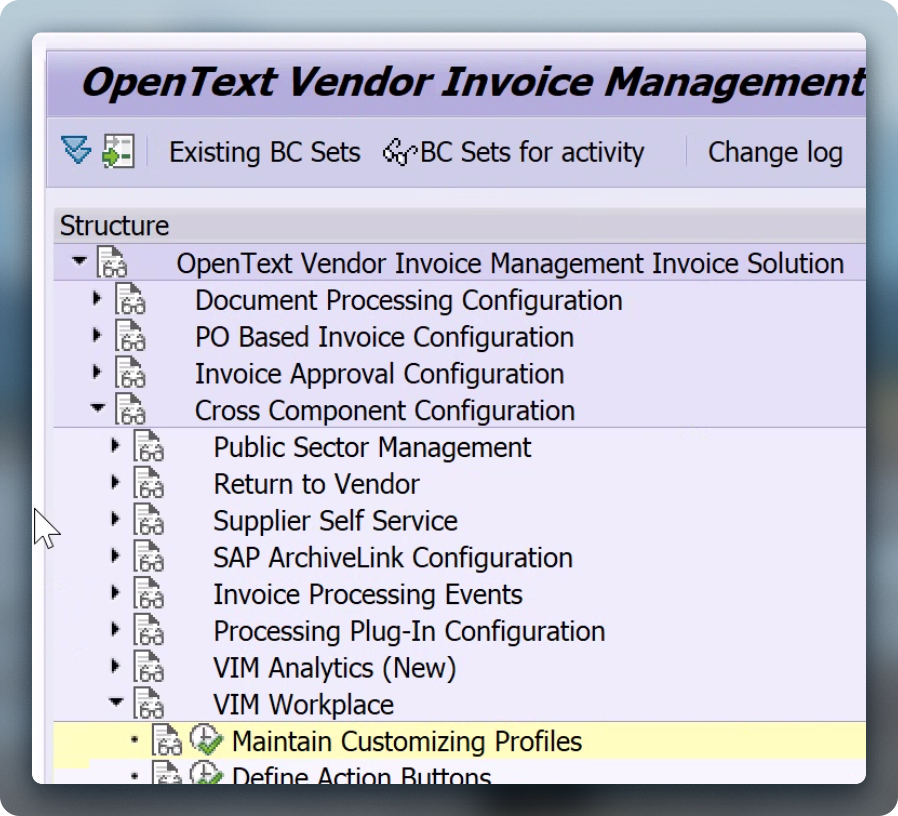Click execute clock icon for Maintain Customizing Profiles
This screenshot has width=898, height=816.
206,740
